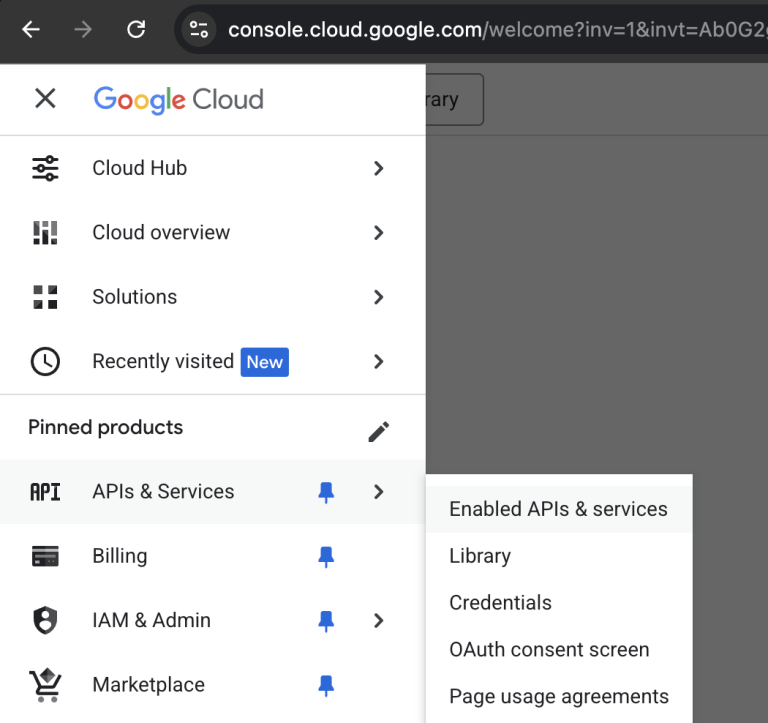Unpin Marketplace from pinned products
768x723 pixels.
[x=326, y=685]
